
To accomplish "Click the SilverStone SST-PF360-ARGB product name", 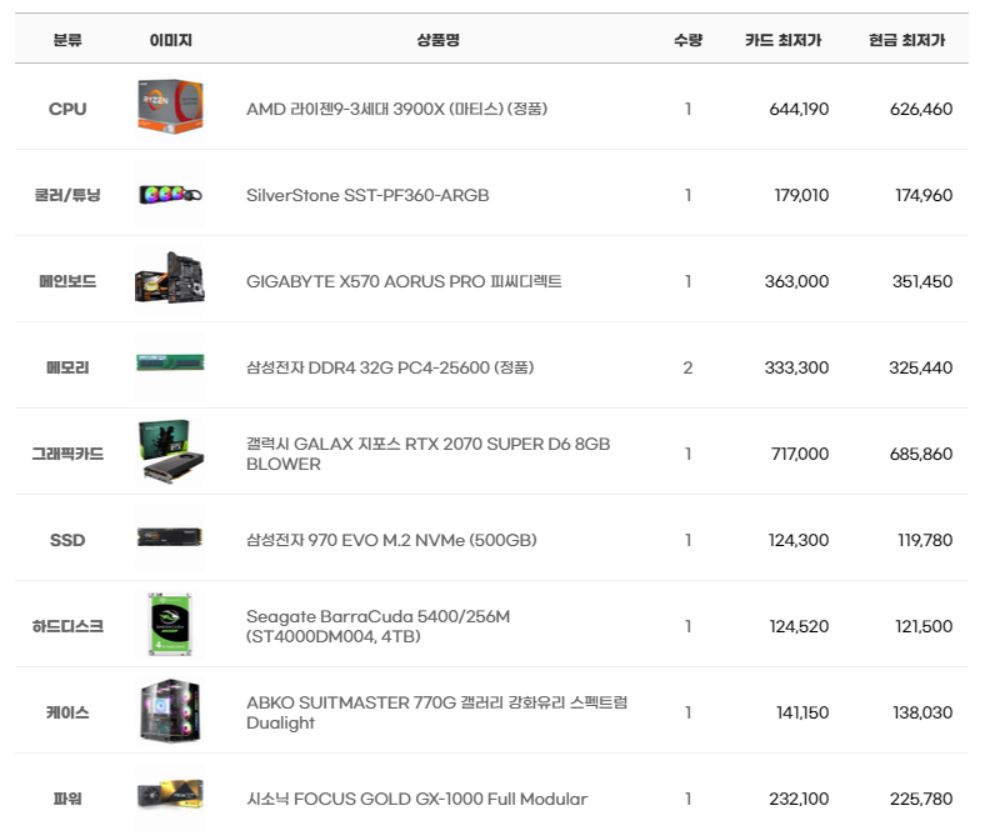I will (368, 195).
